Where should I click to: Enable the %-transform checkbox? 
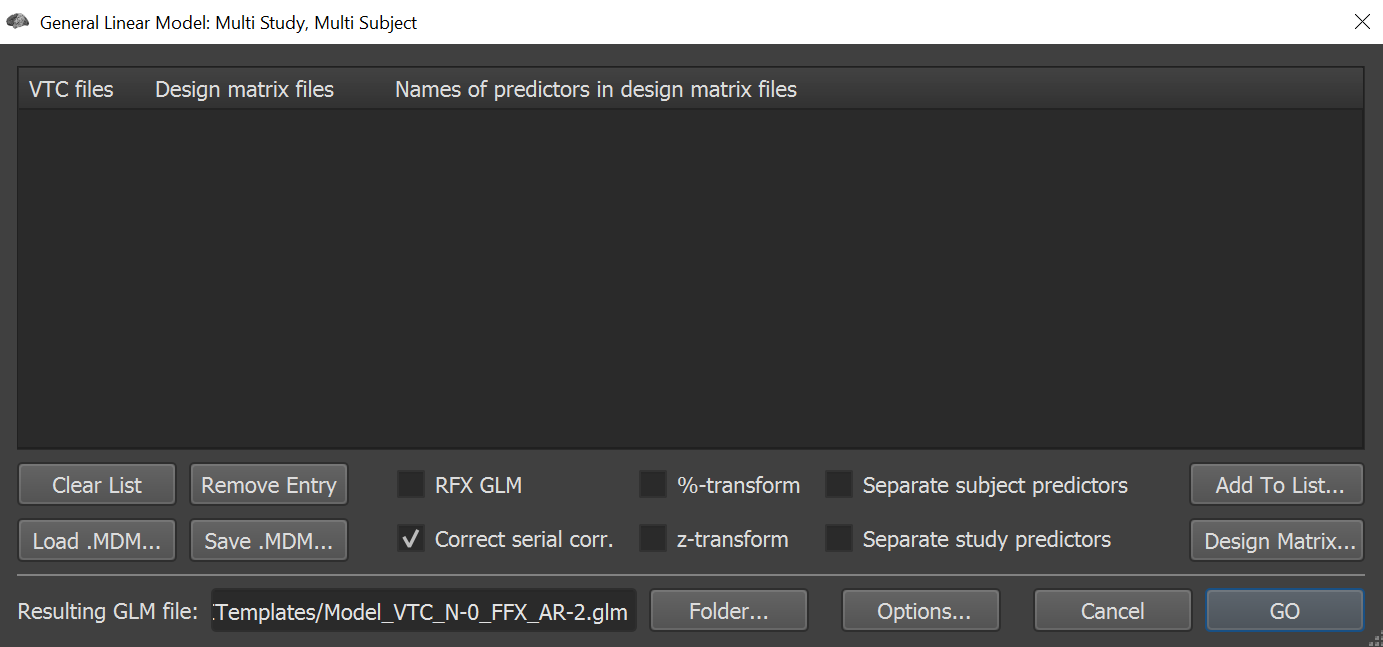[653, 485]
